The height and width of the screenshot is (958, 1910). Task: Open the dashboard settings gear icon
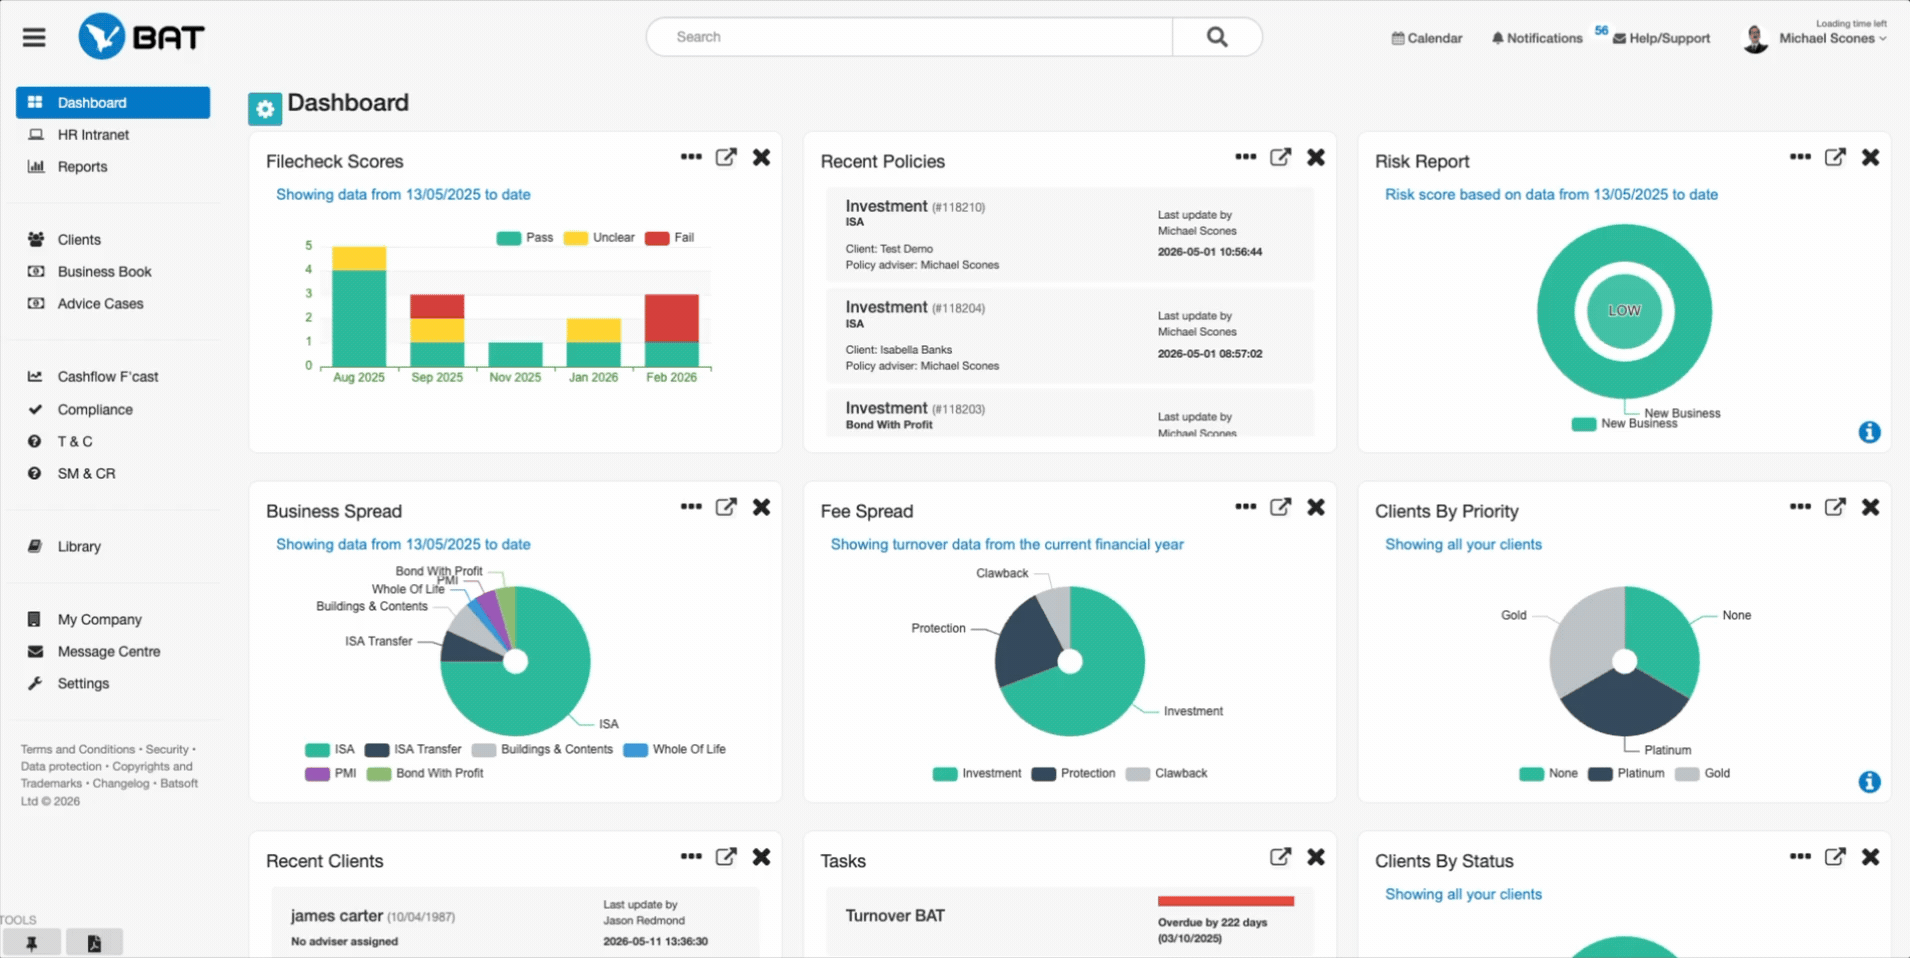point(265,109)
